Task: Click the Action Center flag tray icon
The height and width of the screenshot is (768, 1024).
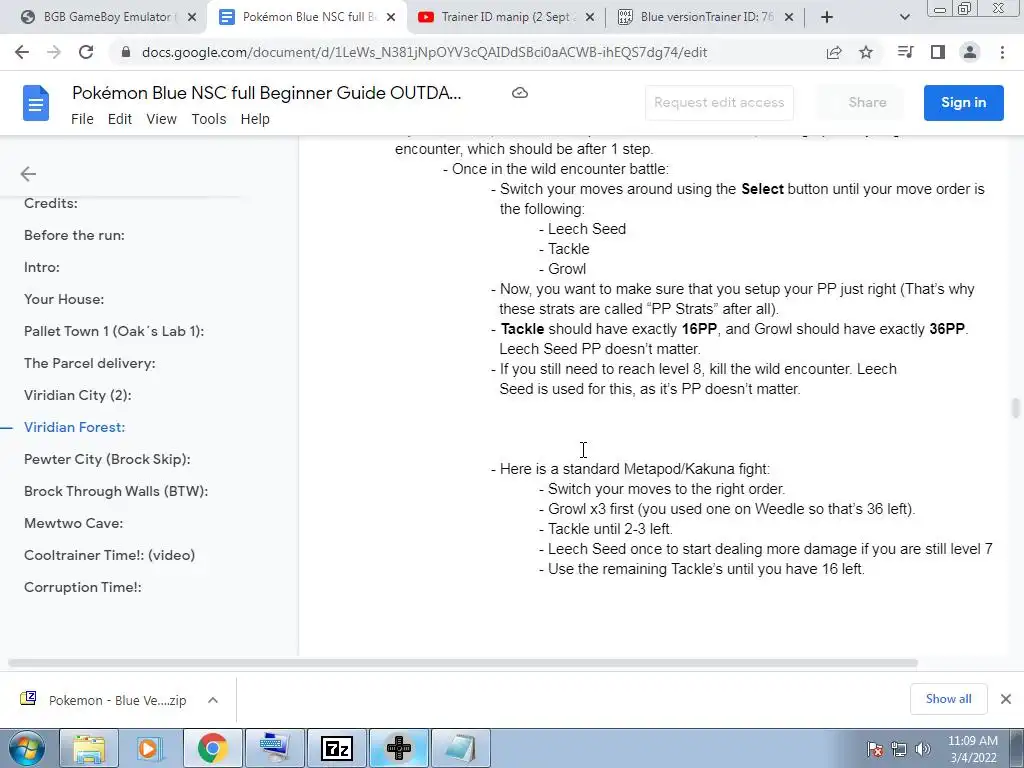Action: [875, 749]
